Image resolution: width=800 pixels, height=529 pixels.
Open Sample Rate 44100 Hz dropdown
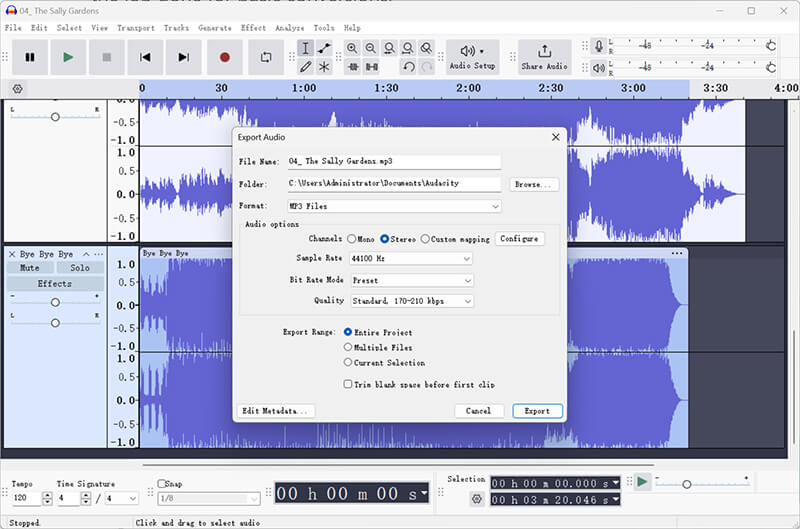[411, 259]
